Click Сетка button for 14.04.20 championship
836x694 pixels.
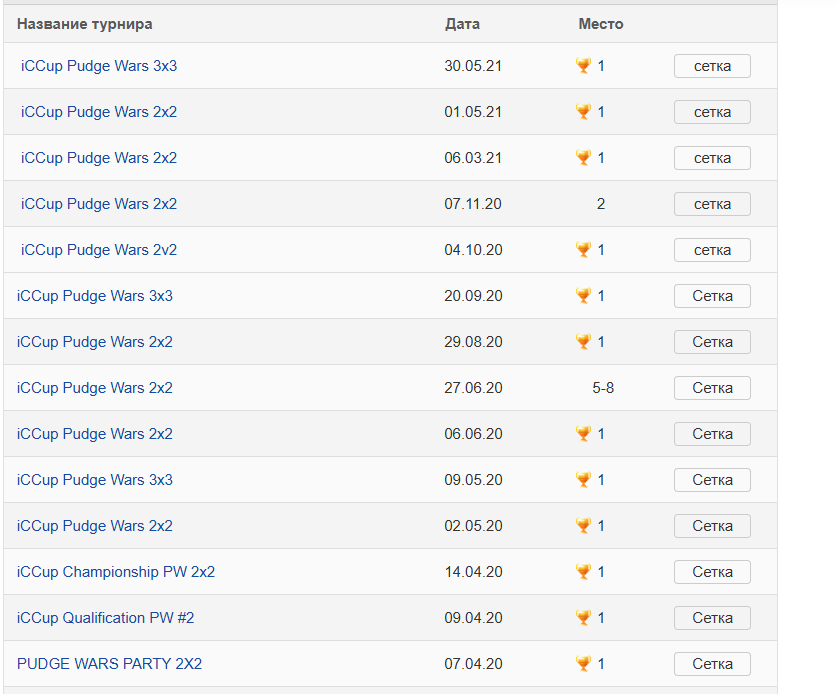tap(712, 572)
